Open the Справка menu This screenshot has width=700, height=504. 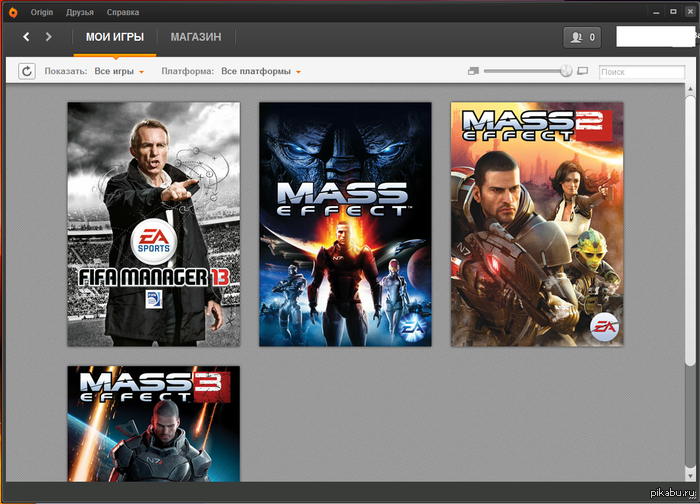[x=123, y=12]
